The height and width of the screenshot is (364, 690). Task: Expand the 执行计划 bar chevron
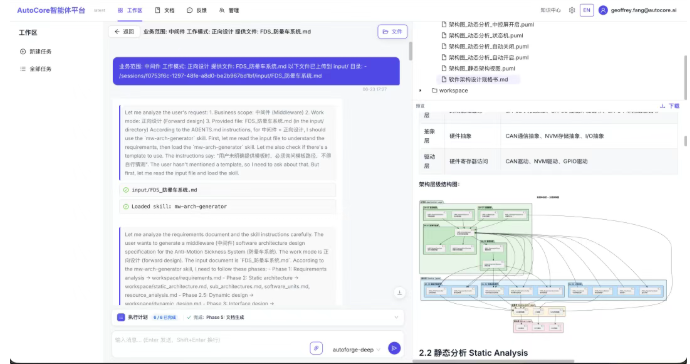coord(396,317)
